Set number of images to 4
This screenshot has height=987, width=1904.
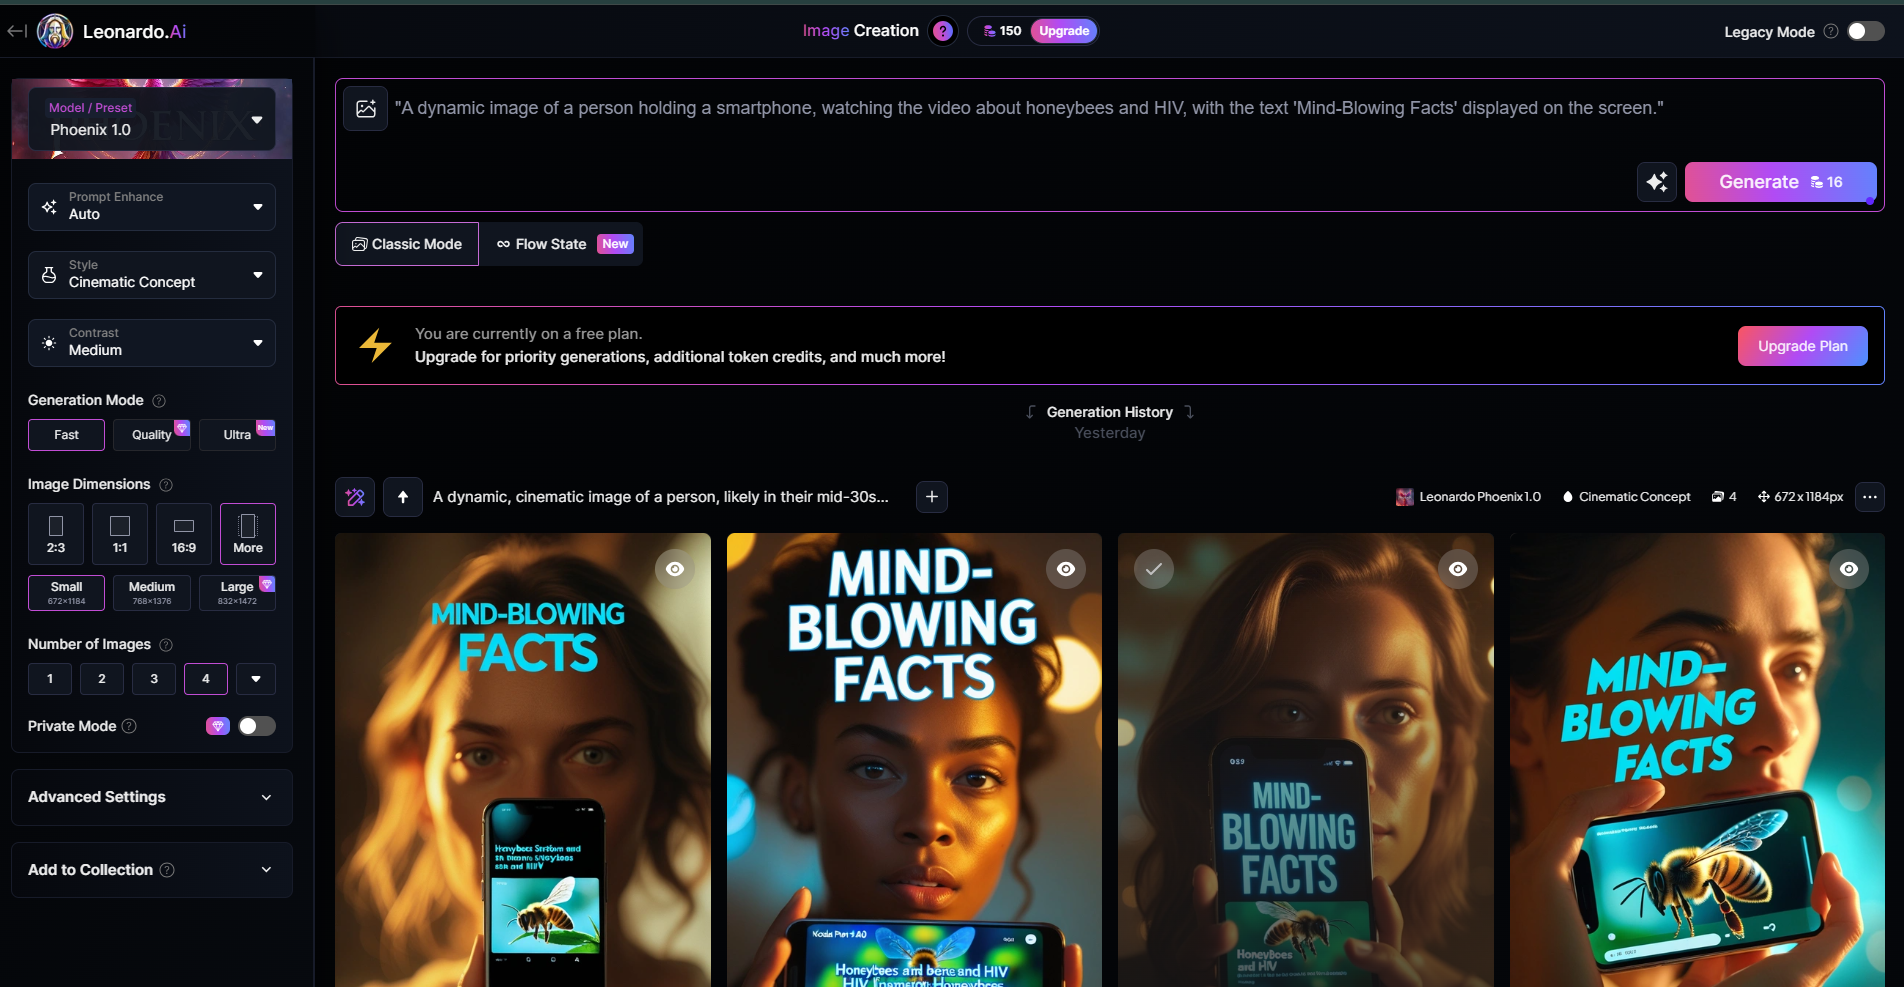tap(206, 679)
